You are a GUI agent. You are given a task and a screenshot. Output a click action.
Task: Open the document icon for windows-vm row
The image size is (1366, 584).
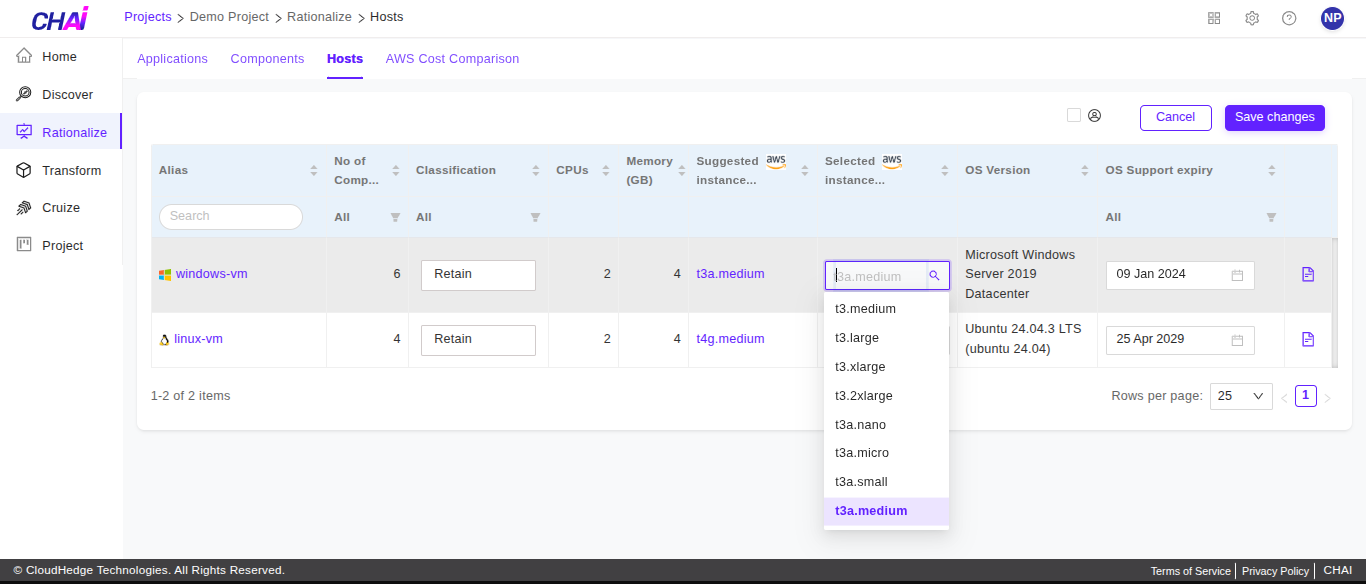(1307, 273)
